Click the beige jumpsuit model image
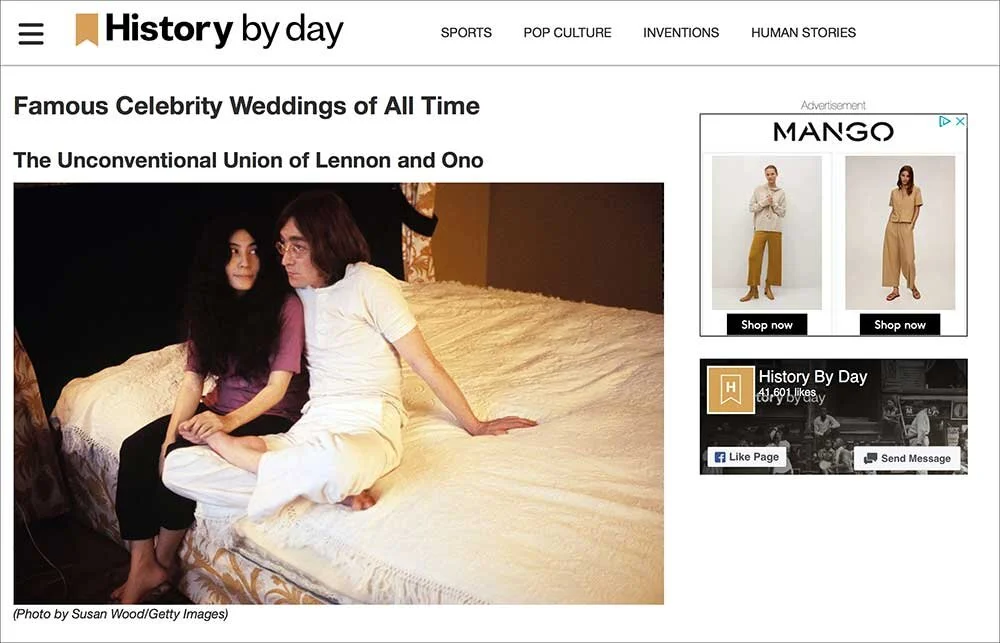Viewport: 1000px width, 643px height. [900, 233]
